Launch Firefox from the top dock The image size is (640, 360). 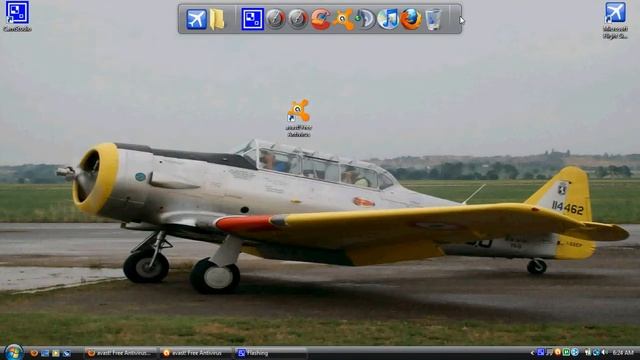(x=411, y=19)
